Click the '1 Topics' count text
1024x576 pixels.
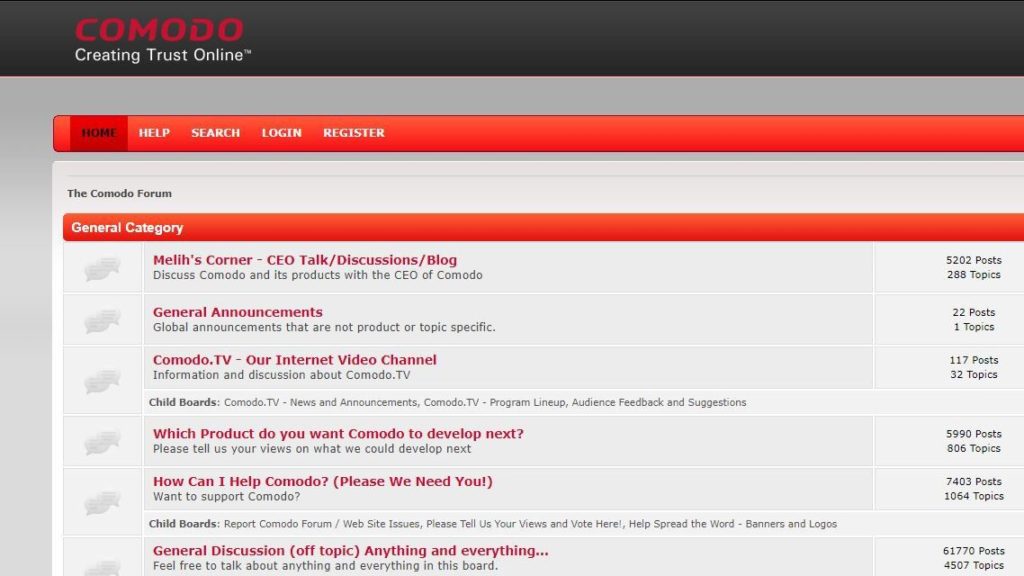coord(974,327)
